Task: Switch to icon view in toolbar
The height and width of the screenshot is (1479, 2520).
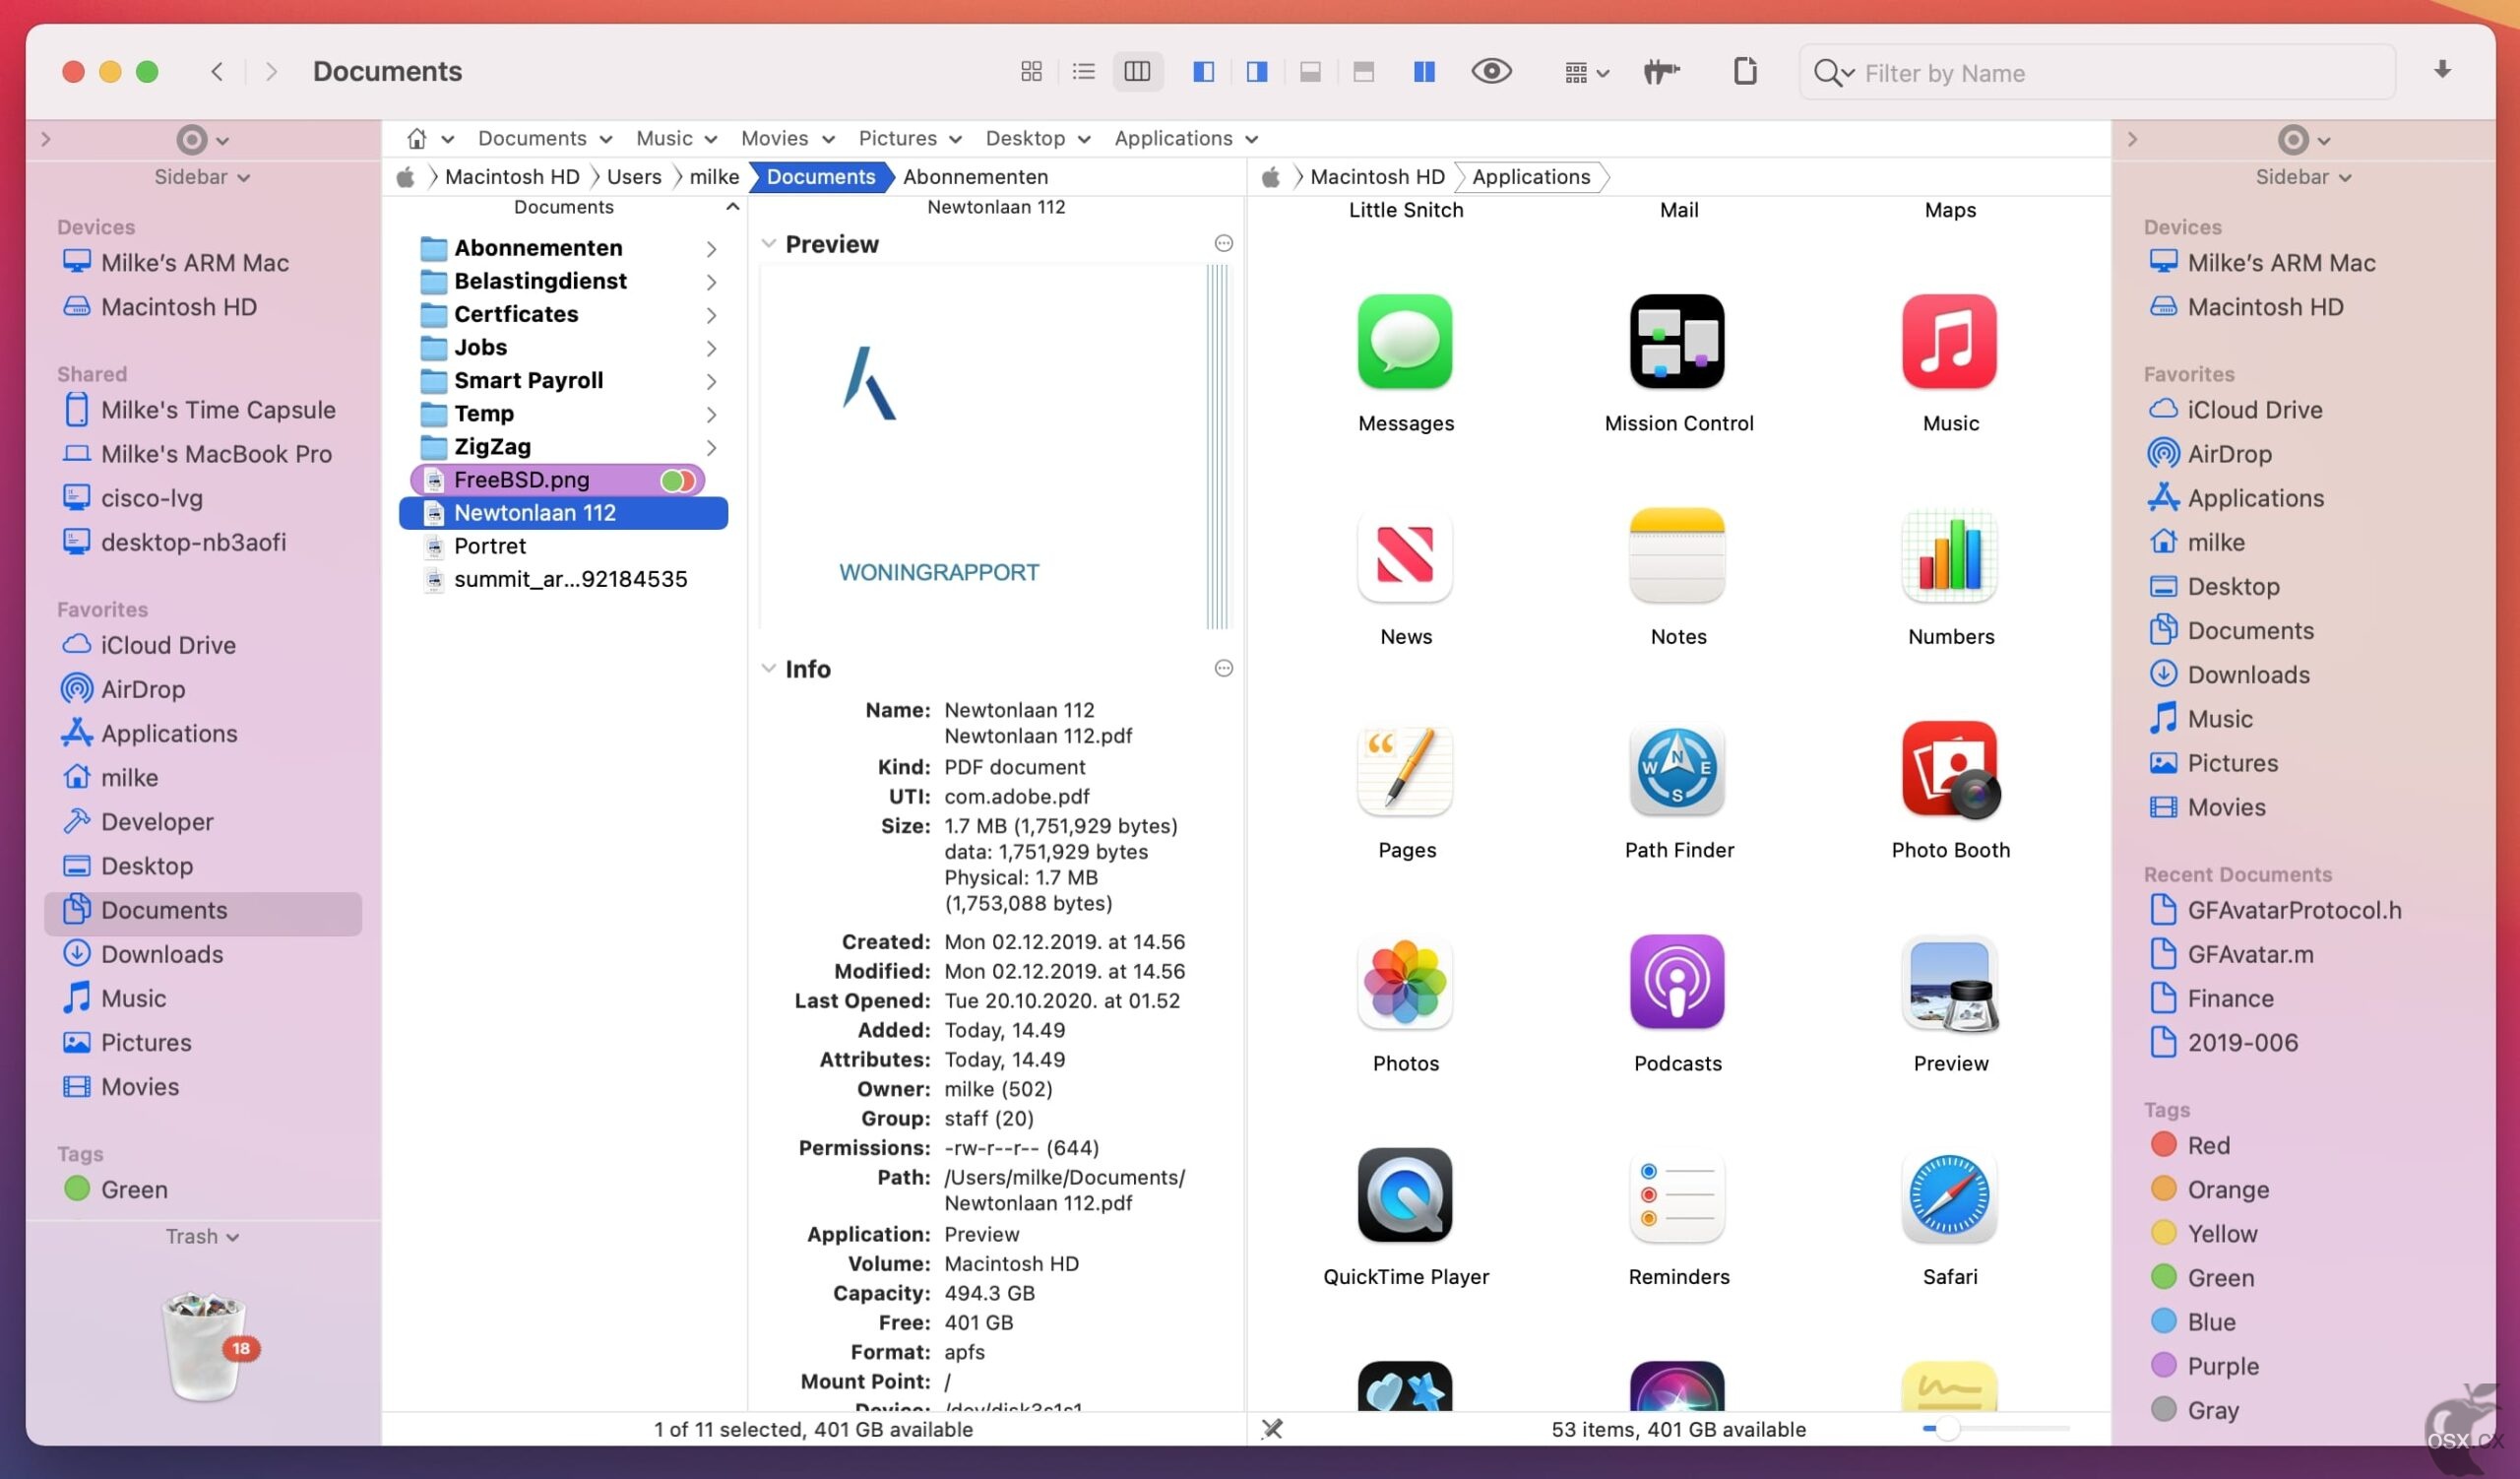Action: point(1031,71)
